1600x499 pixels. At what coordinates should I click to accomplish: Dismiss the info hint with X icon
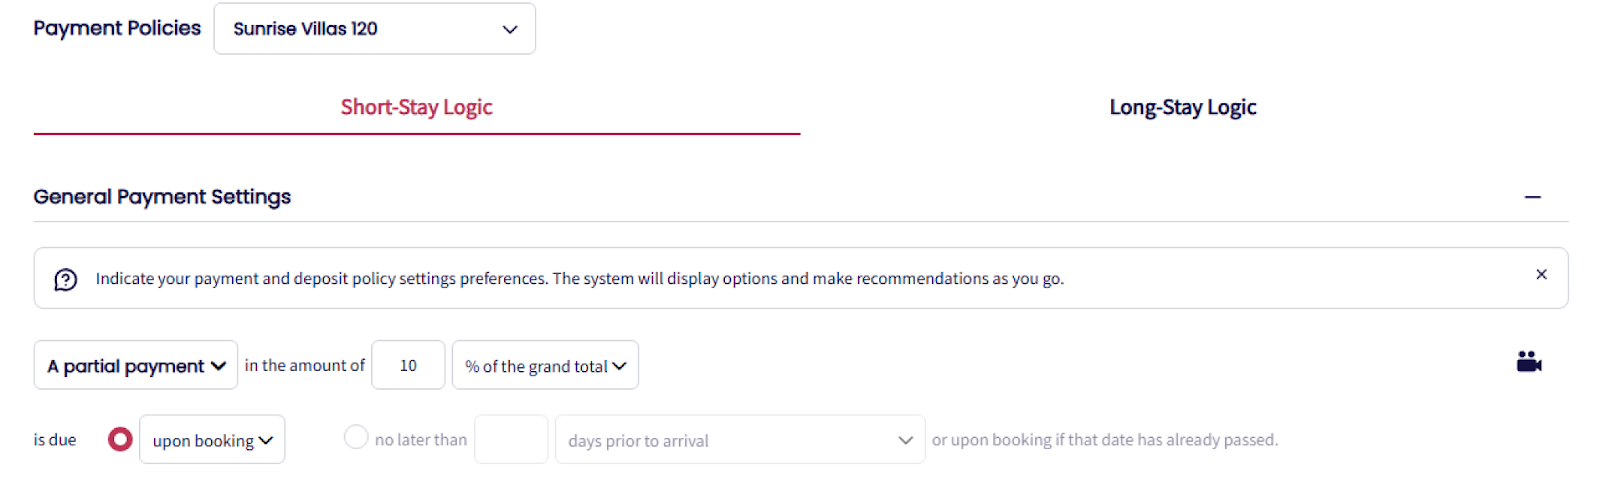pyautogui.click(x=1541, y=274)
